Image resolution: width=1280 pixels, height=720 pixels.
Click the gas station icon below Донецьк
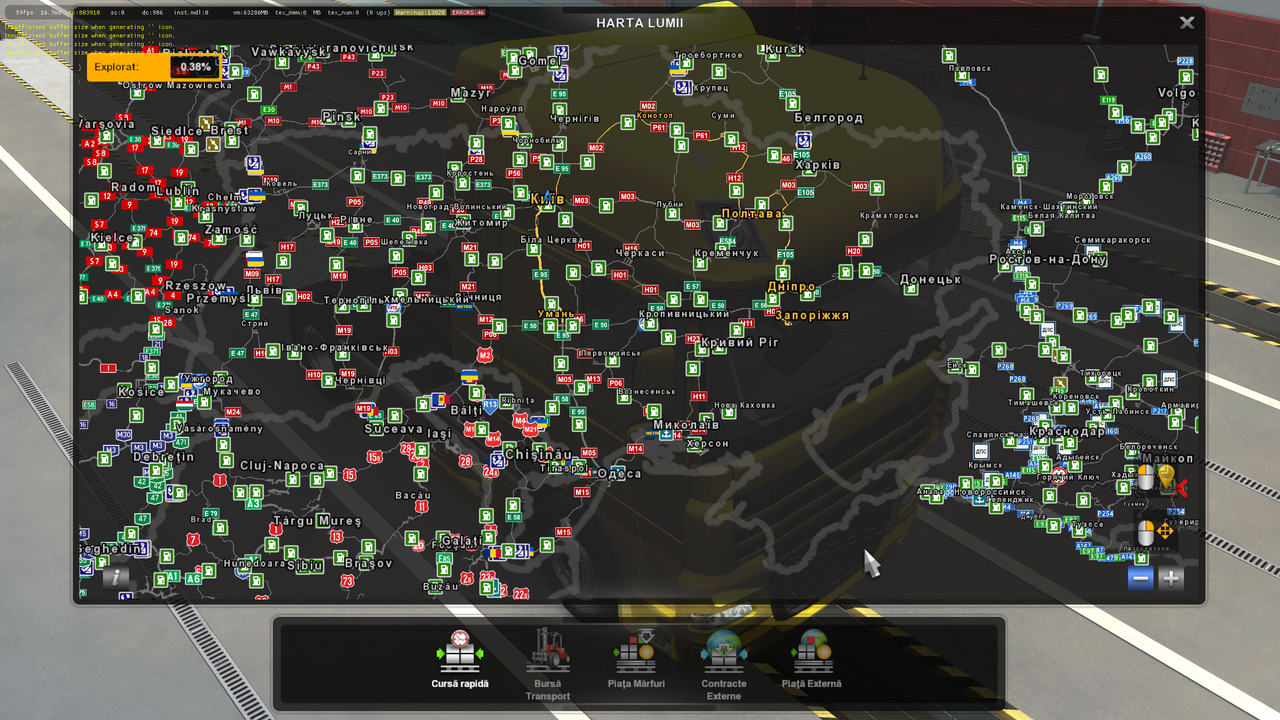910,290
